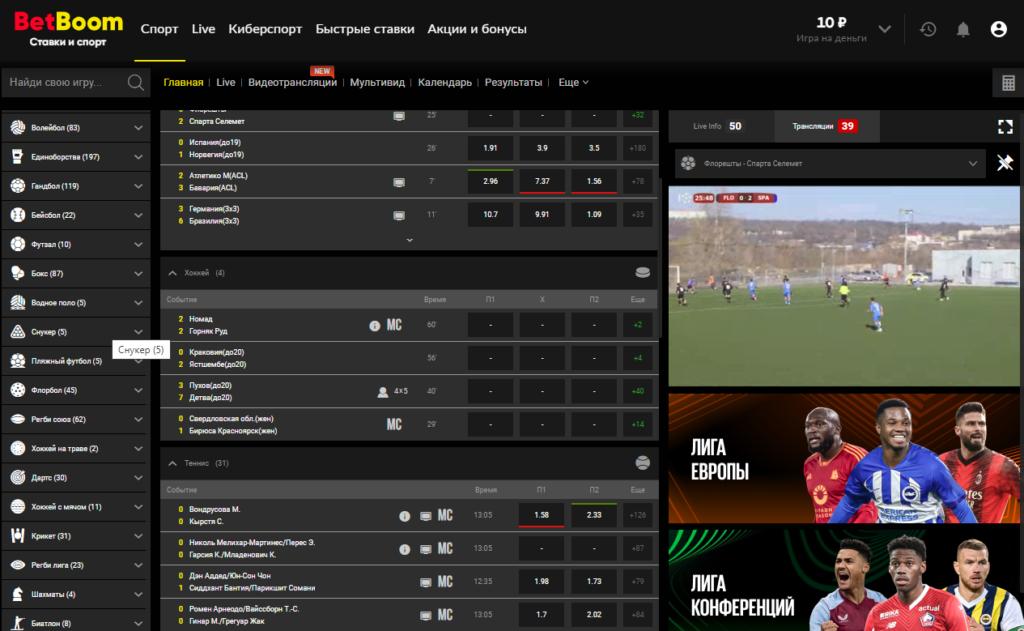Click the Бокс glove icon
The image size is (1024, 631).
18,274
